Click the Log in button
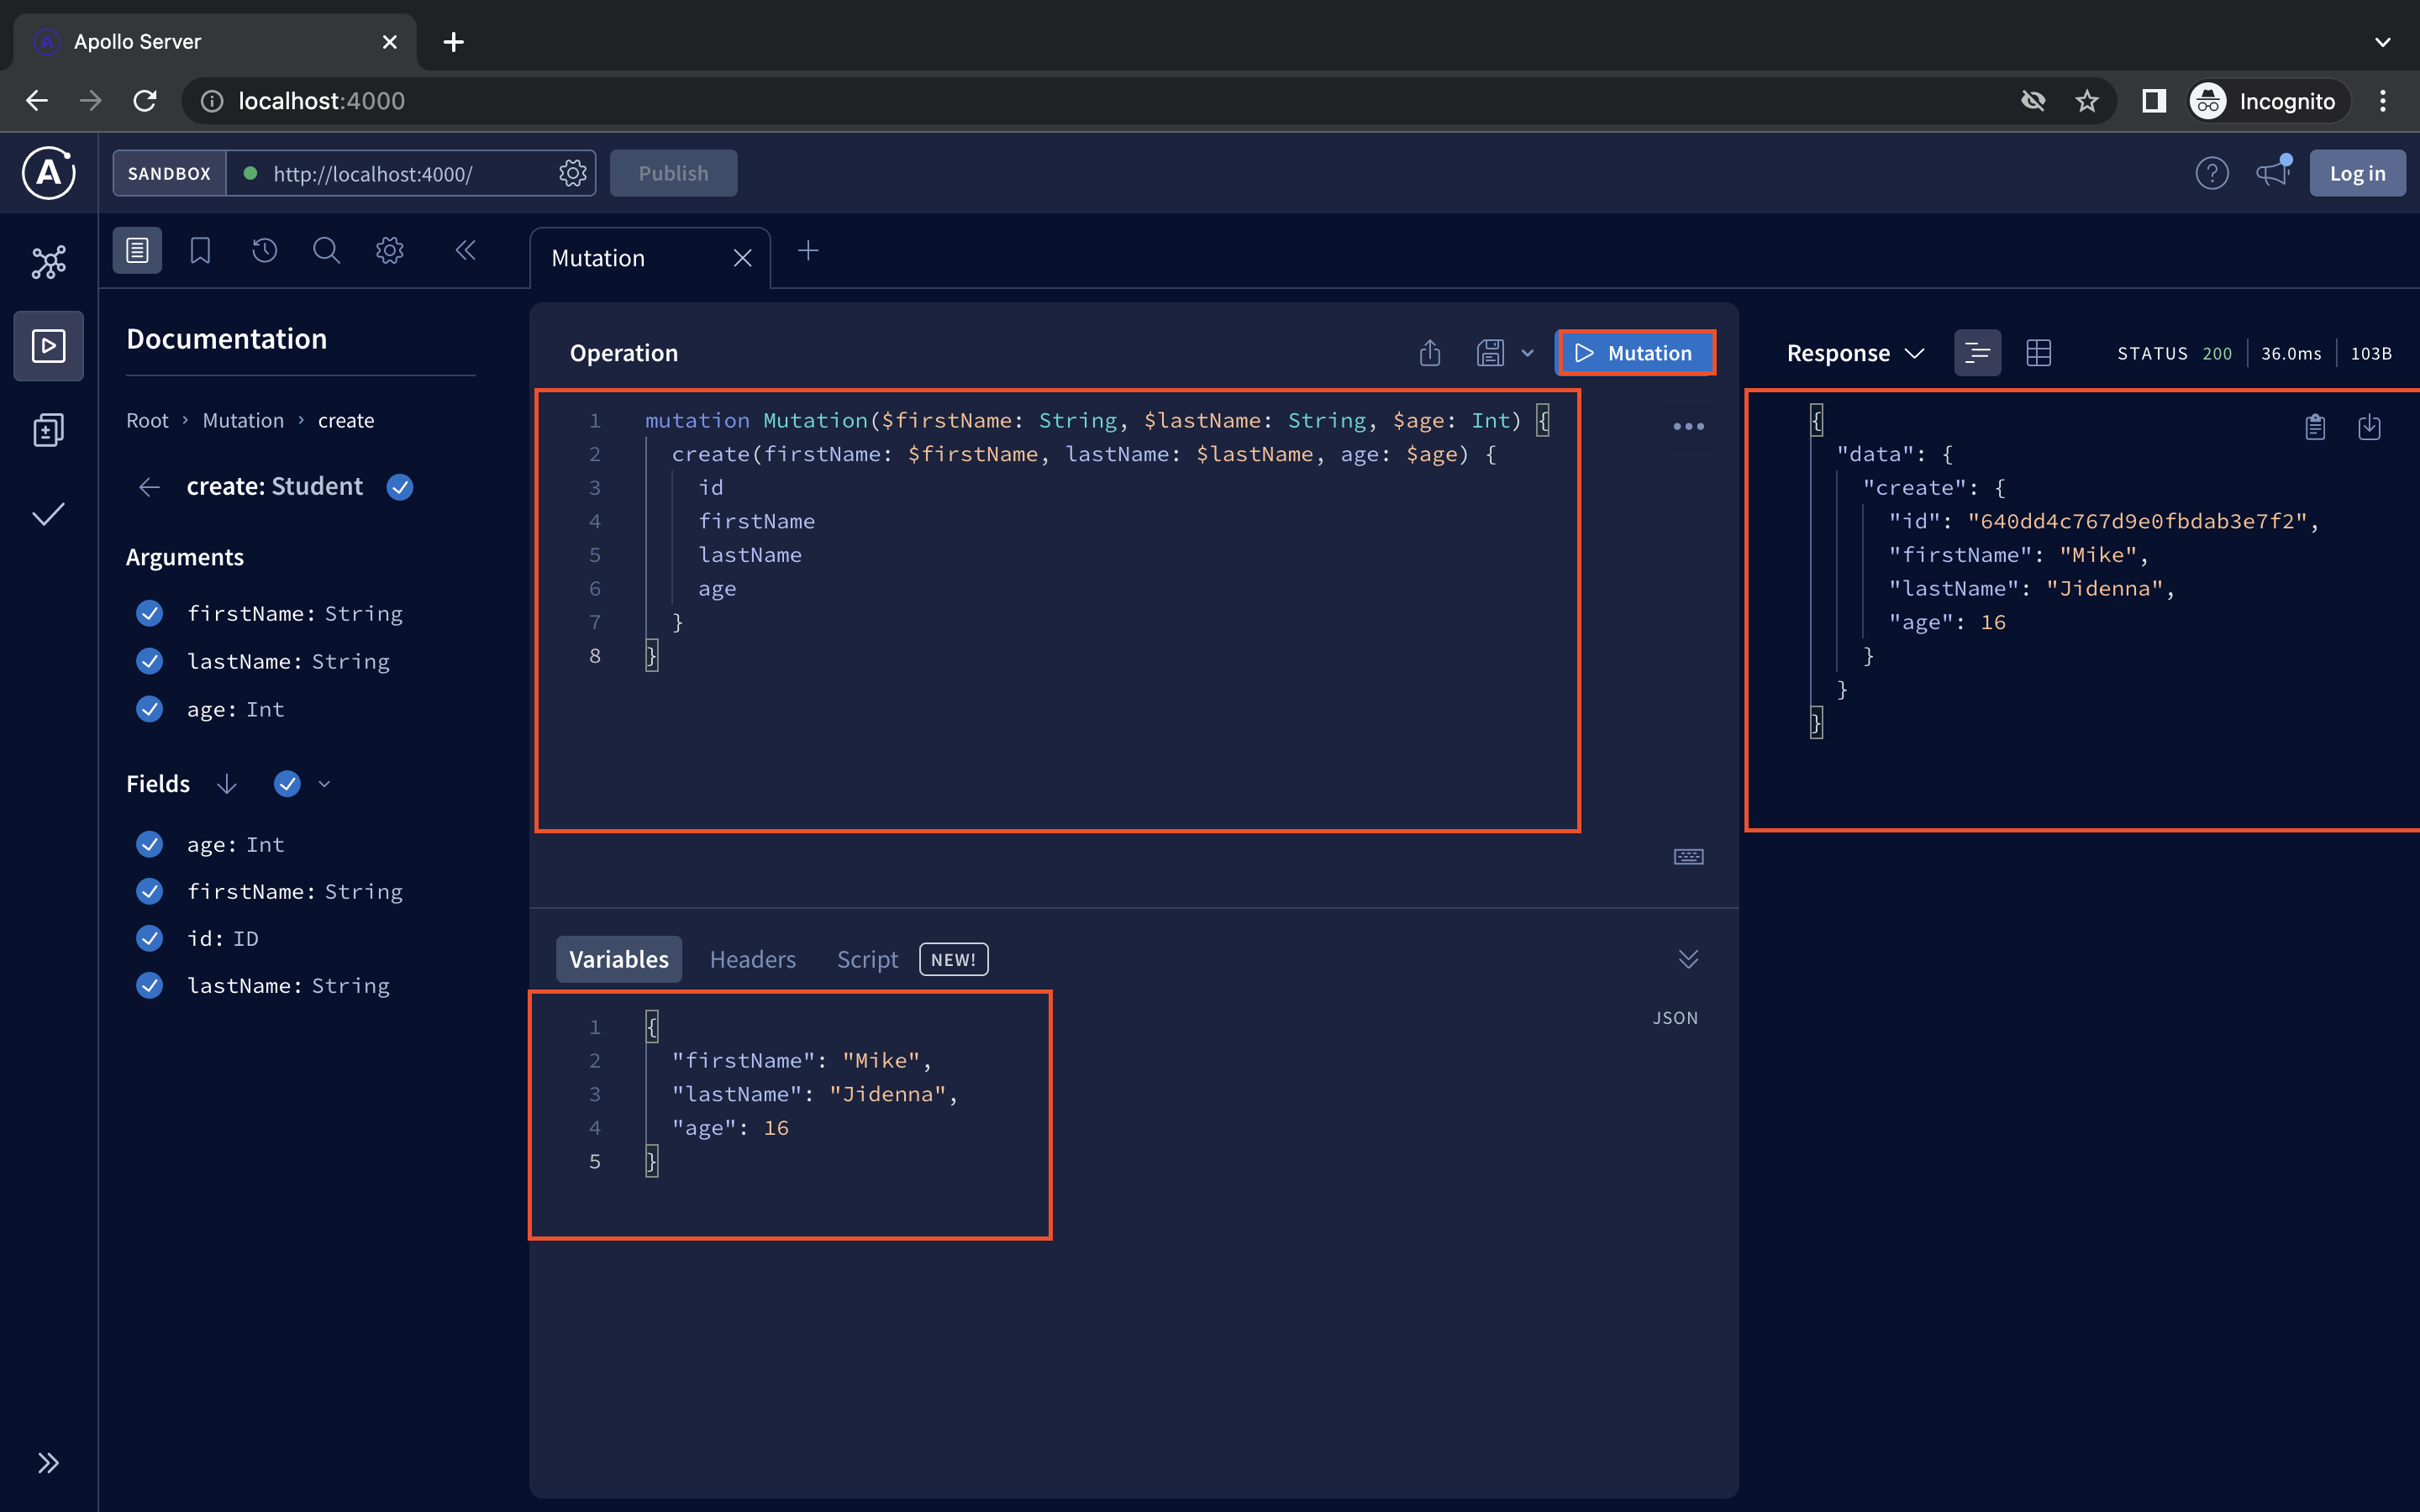Image resolution: width=2420 pixels, height=1512 pixels. coord(2357,173)
